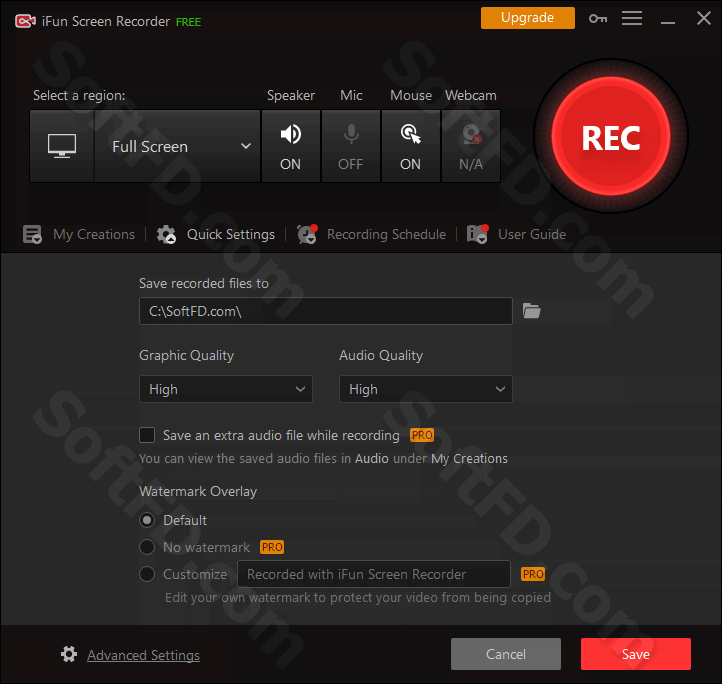The image size is (722, 684).
Task: Open the license key icon
Action: [x=598, y=19]
